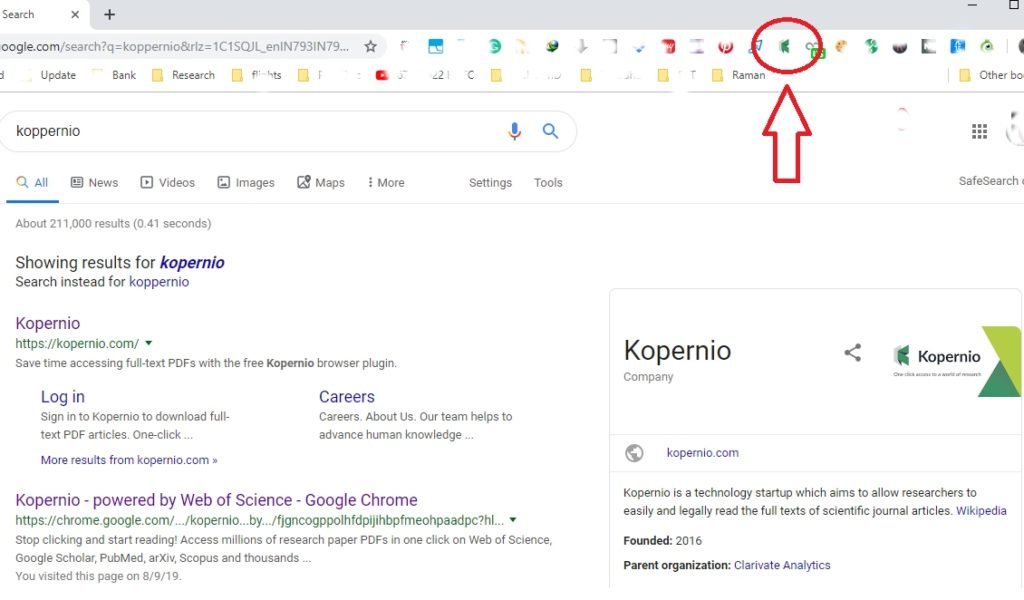Open the first Kopernio result title
The width and height of the screenshot is (1024, 600).
click(48, 323)
